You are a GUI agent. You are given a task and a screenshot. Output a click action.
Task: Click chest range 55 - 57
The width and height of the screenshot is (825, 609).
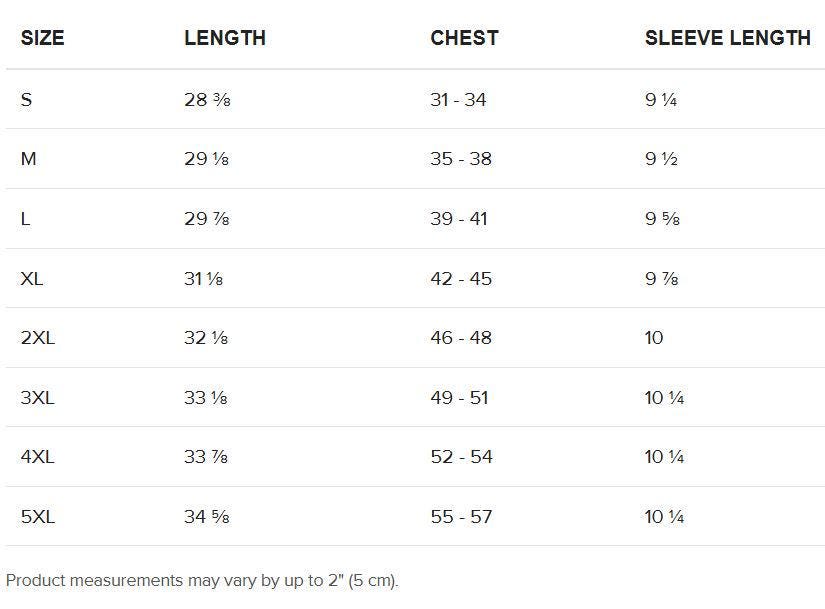point(461,517)
